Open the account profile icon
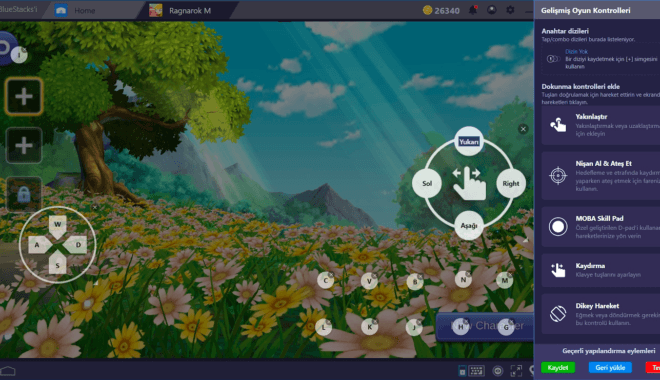660x380 pixels. pos(492,10)
